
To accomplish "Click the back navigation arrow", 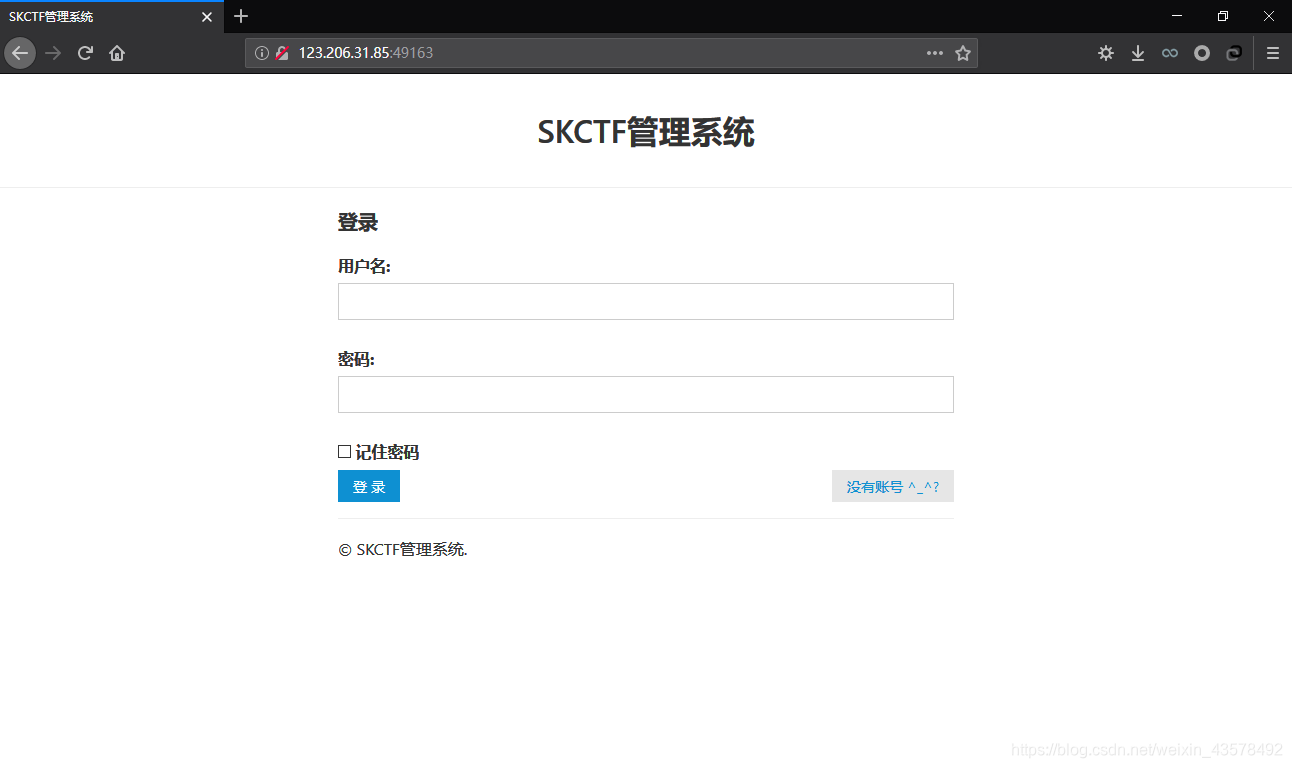I will click(19, 52).
